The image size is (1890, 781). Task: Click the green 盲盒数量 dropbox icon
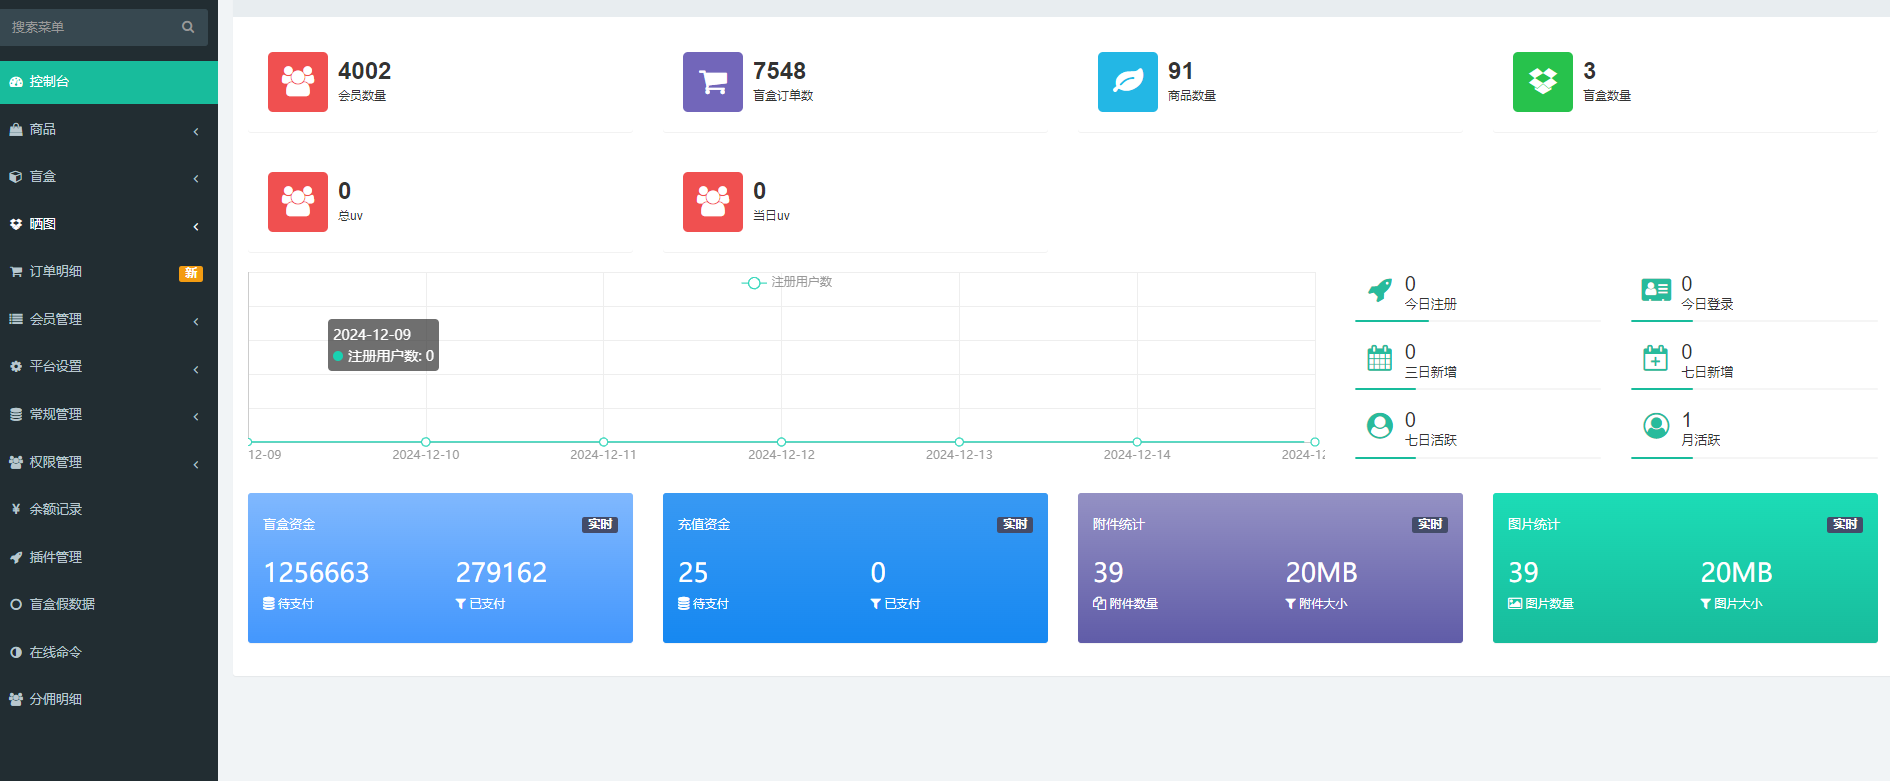(1543, 82)
